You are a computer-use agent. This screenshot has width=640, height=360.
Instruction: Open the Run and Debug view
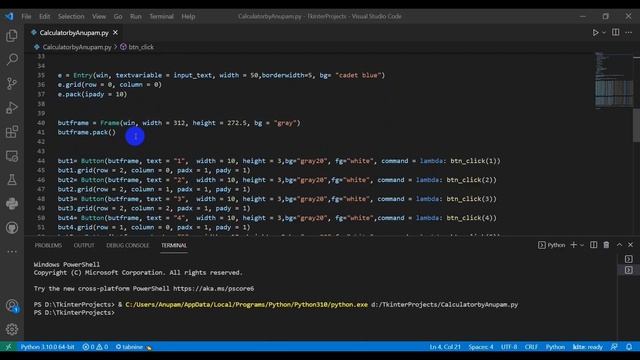tap(12, 108)
